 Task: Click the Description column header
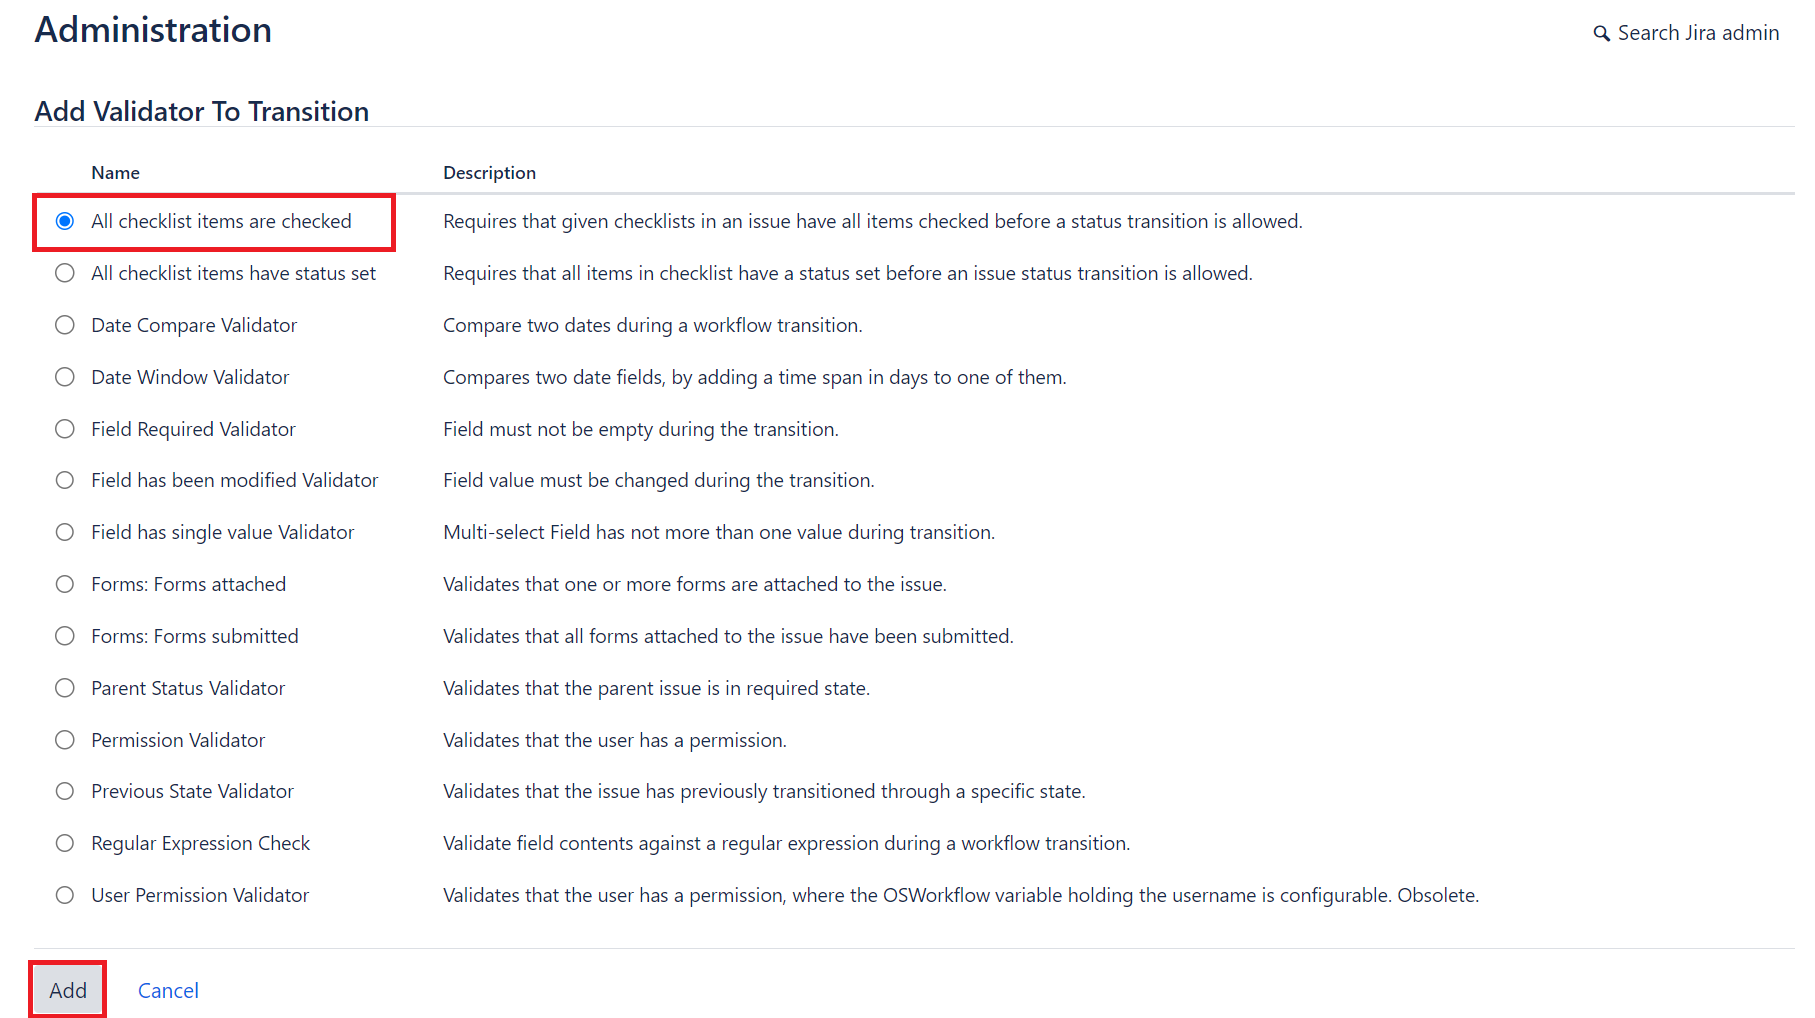click(489, 172)
